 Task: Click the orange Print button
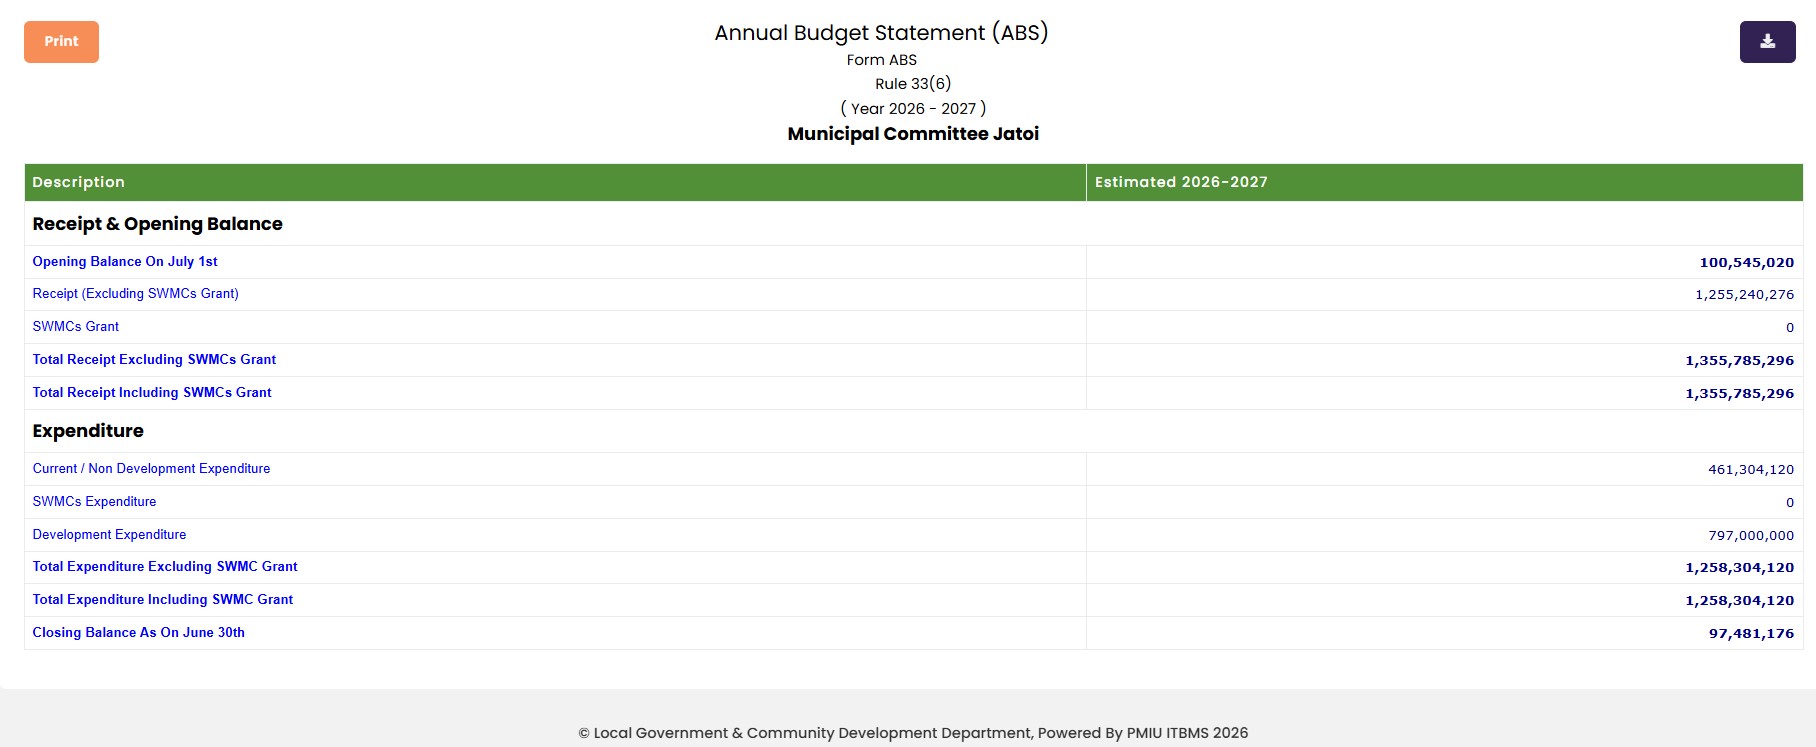(61, 42)
